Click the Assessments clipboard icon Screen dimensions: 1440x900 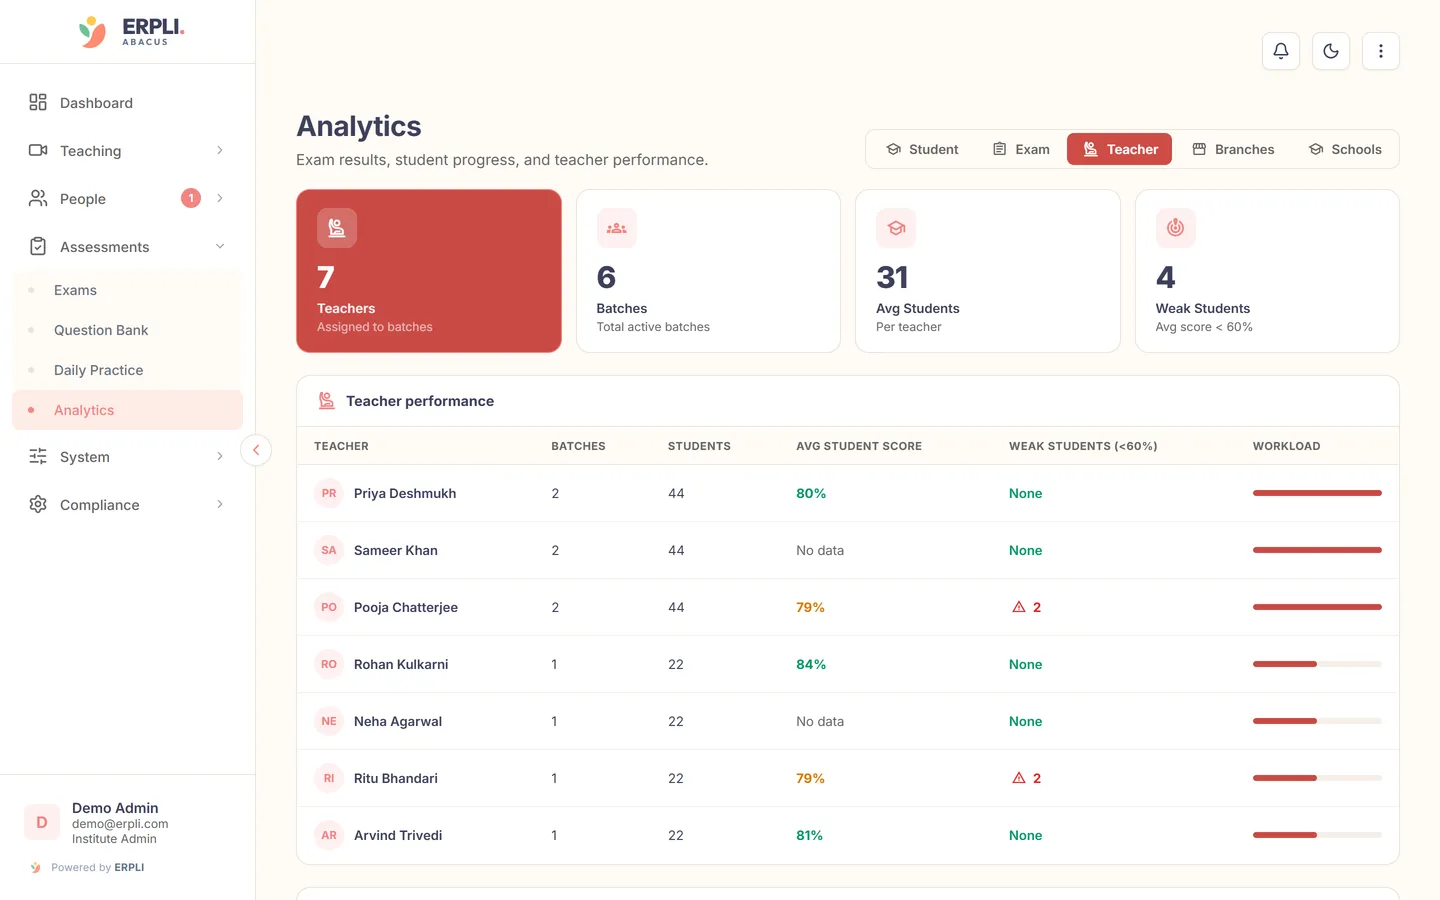(38, 246)
